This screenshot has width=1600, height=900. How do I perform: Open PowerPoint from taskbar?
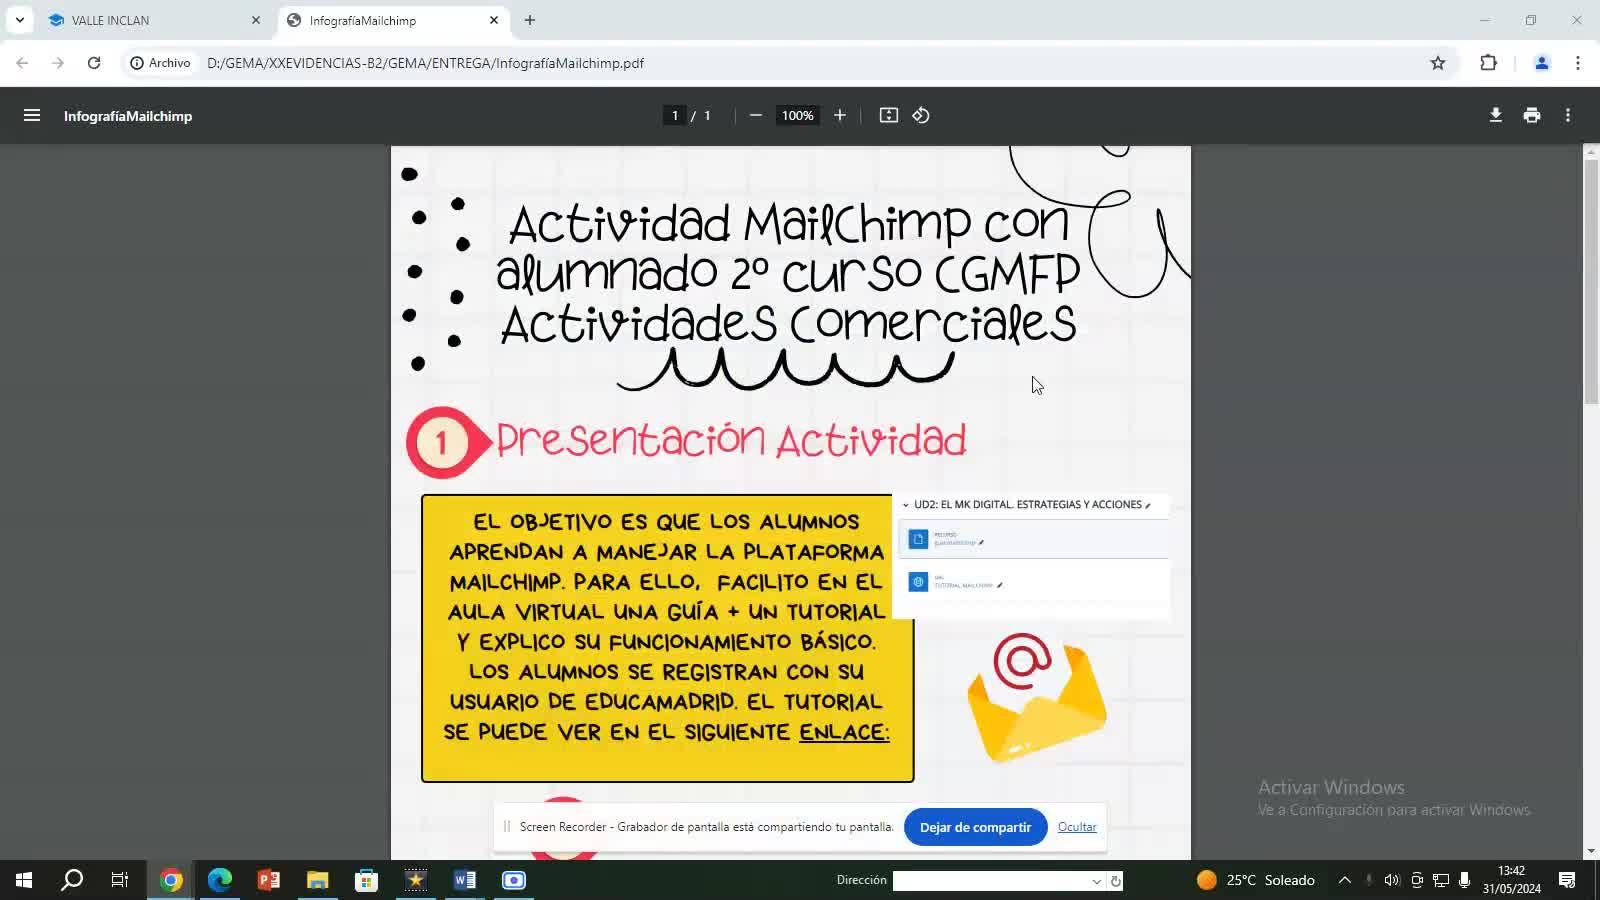click(x=269, y=880)
